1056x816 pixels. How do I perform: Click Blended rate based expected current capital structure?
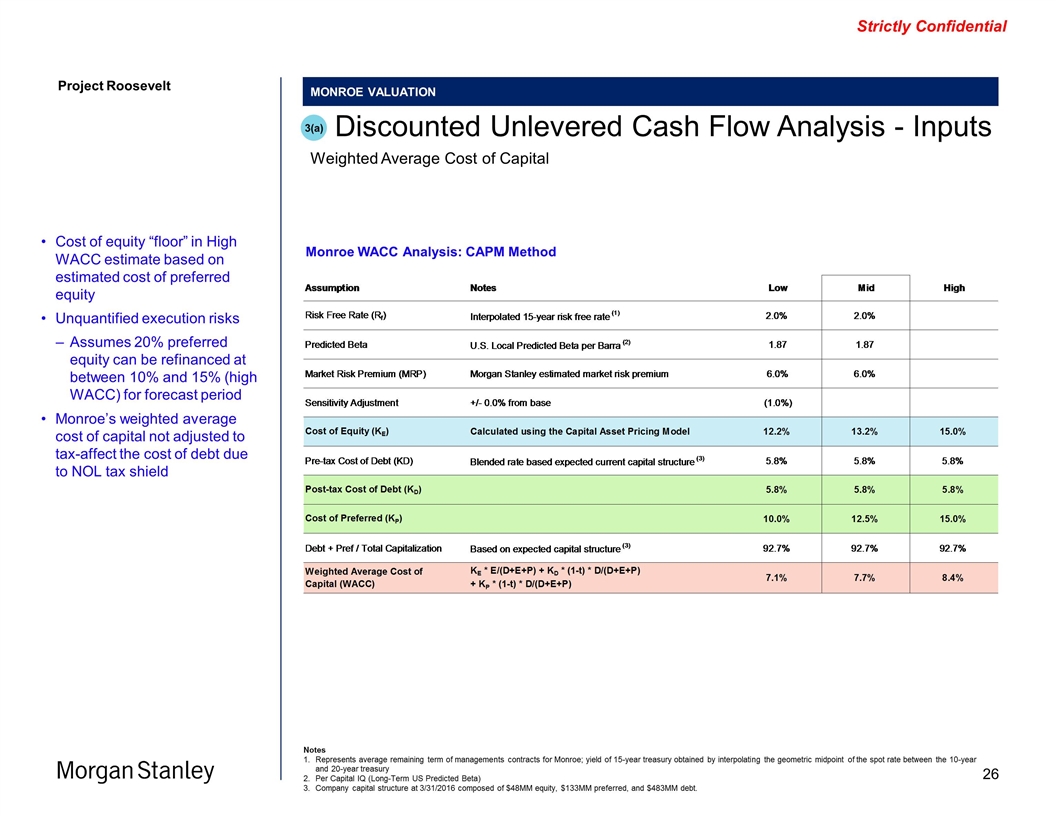click(x=587, y=461)
